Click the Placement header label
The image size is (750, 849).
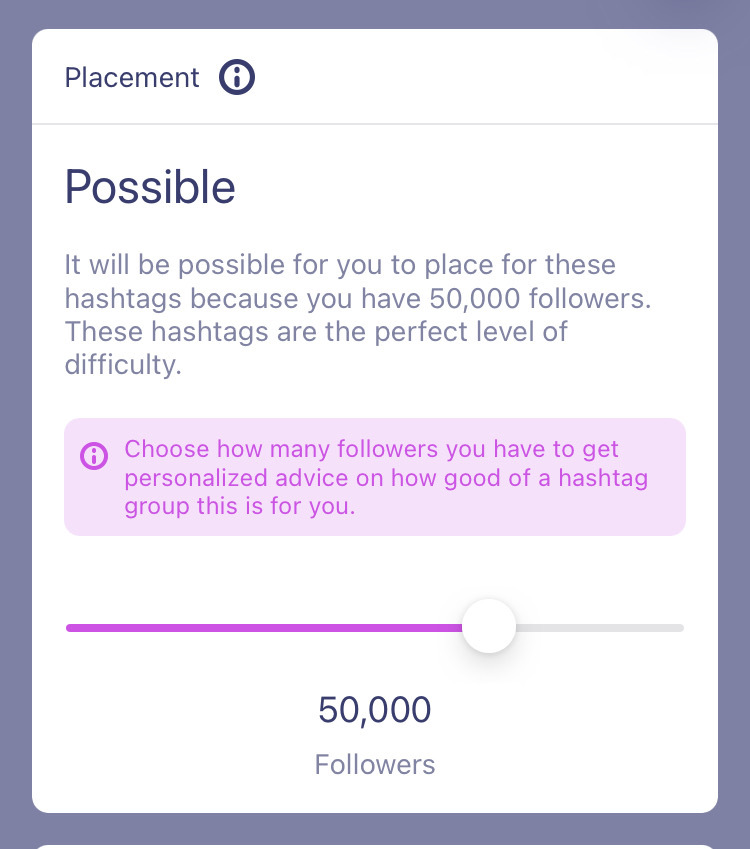tap(132, 77)
